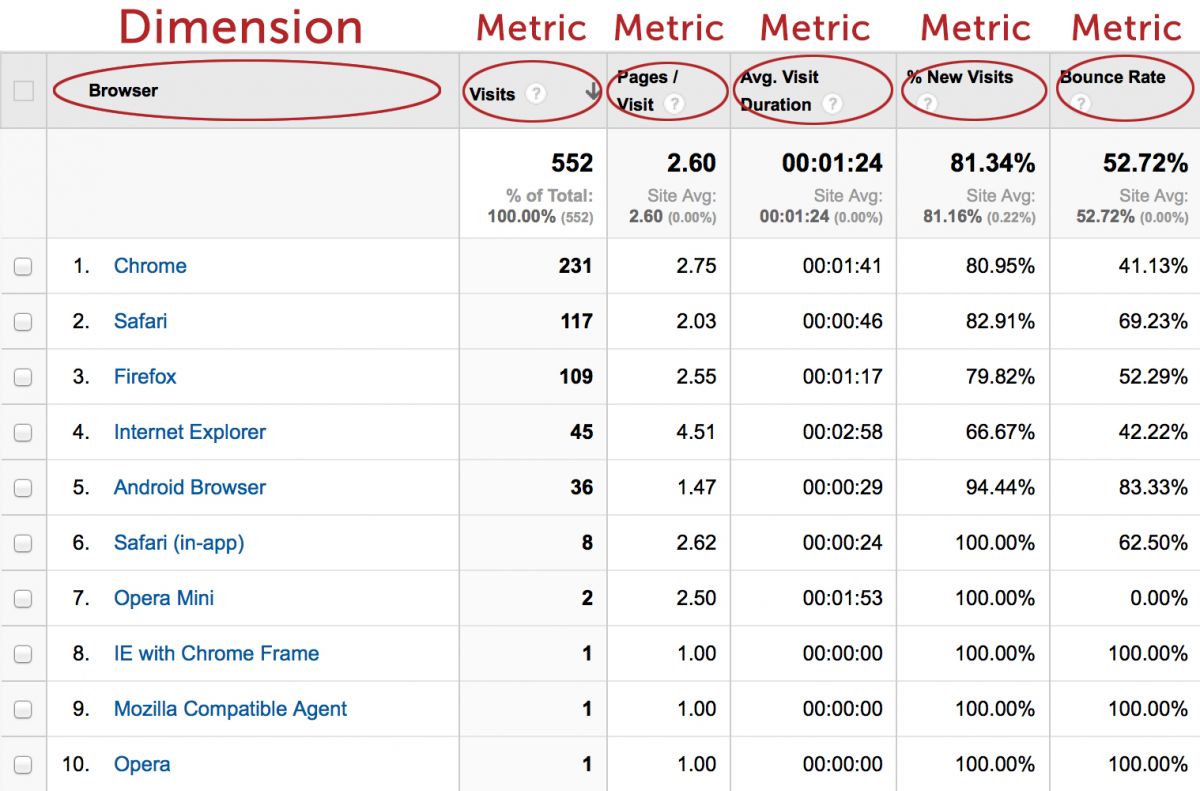Open the Safari browser link in row 2
The width and height of the screenshot is (1200, 791).
tap(141, 321)
